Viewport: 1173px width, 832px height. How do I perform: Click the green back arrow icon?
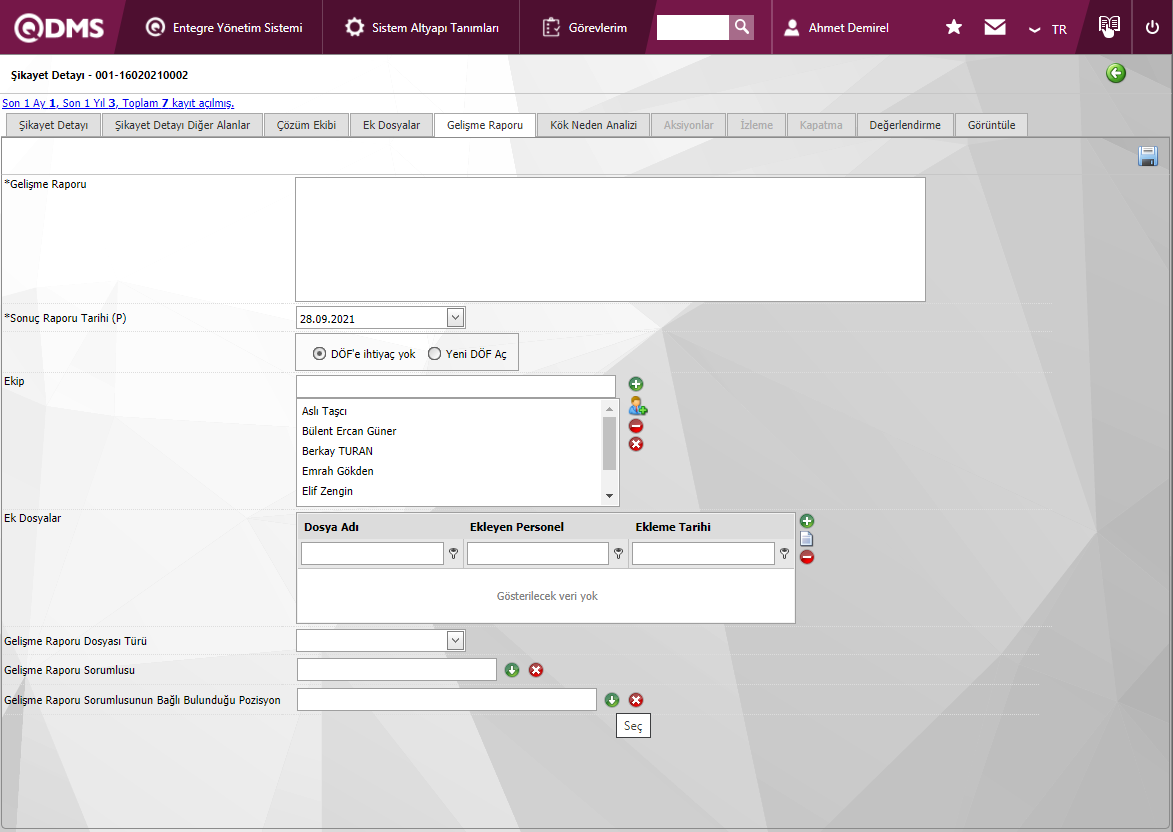point(1115,73)
